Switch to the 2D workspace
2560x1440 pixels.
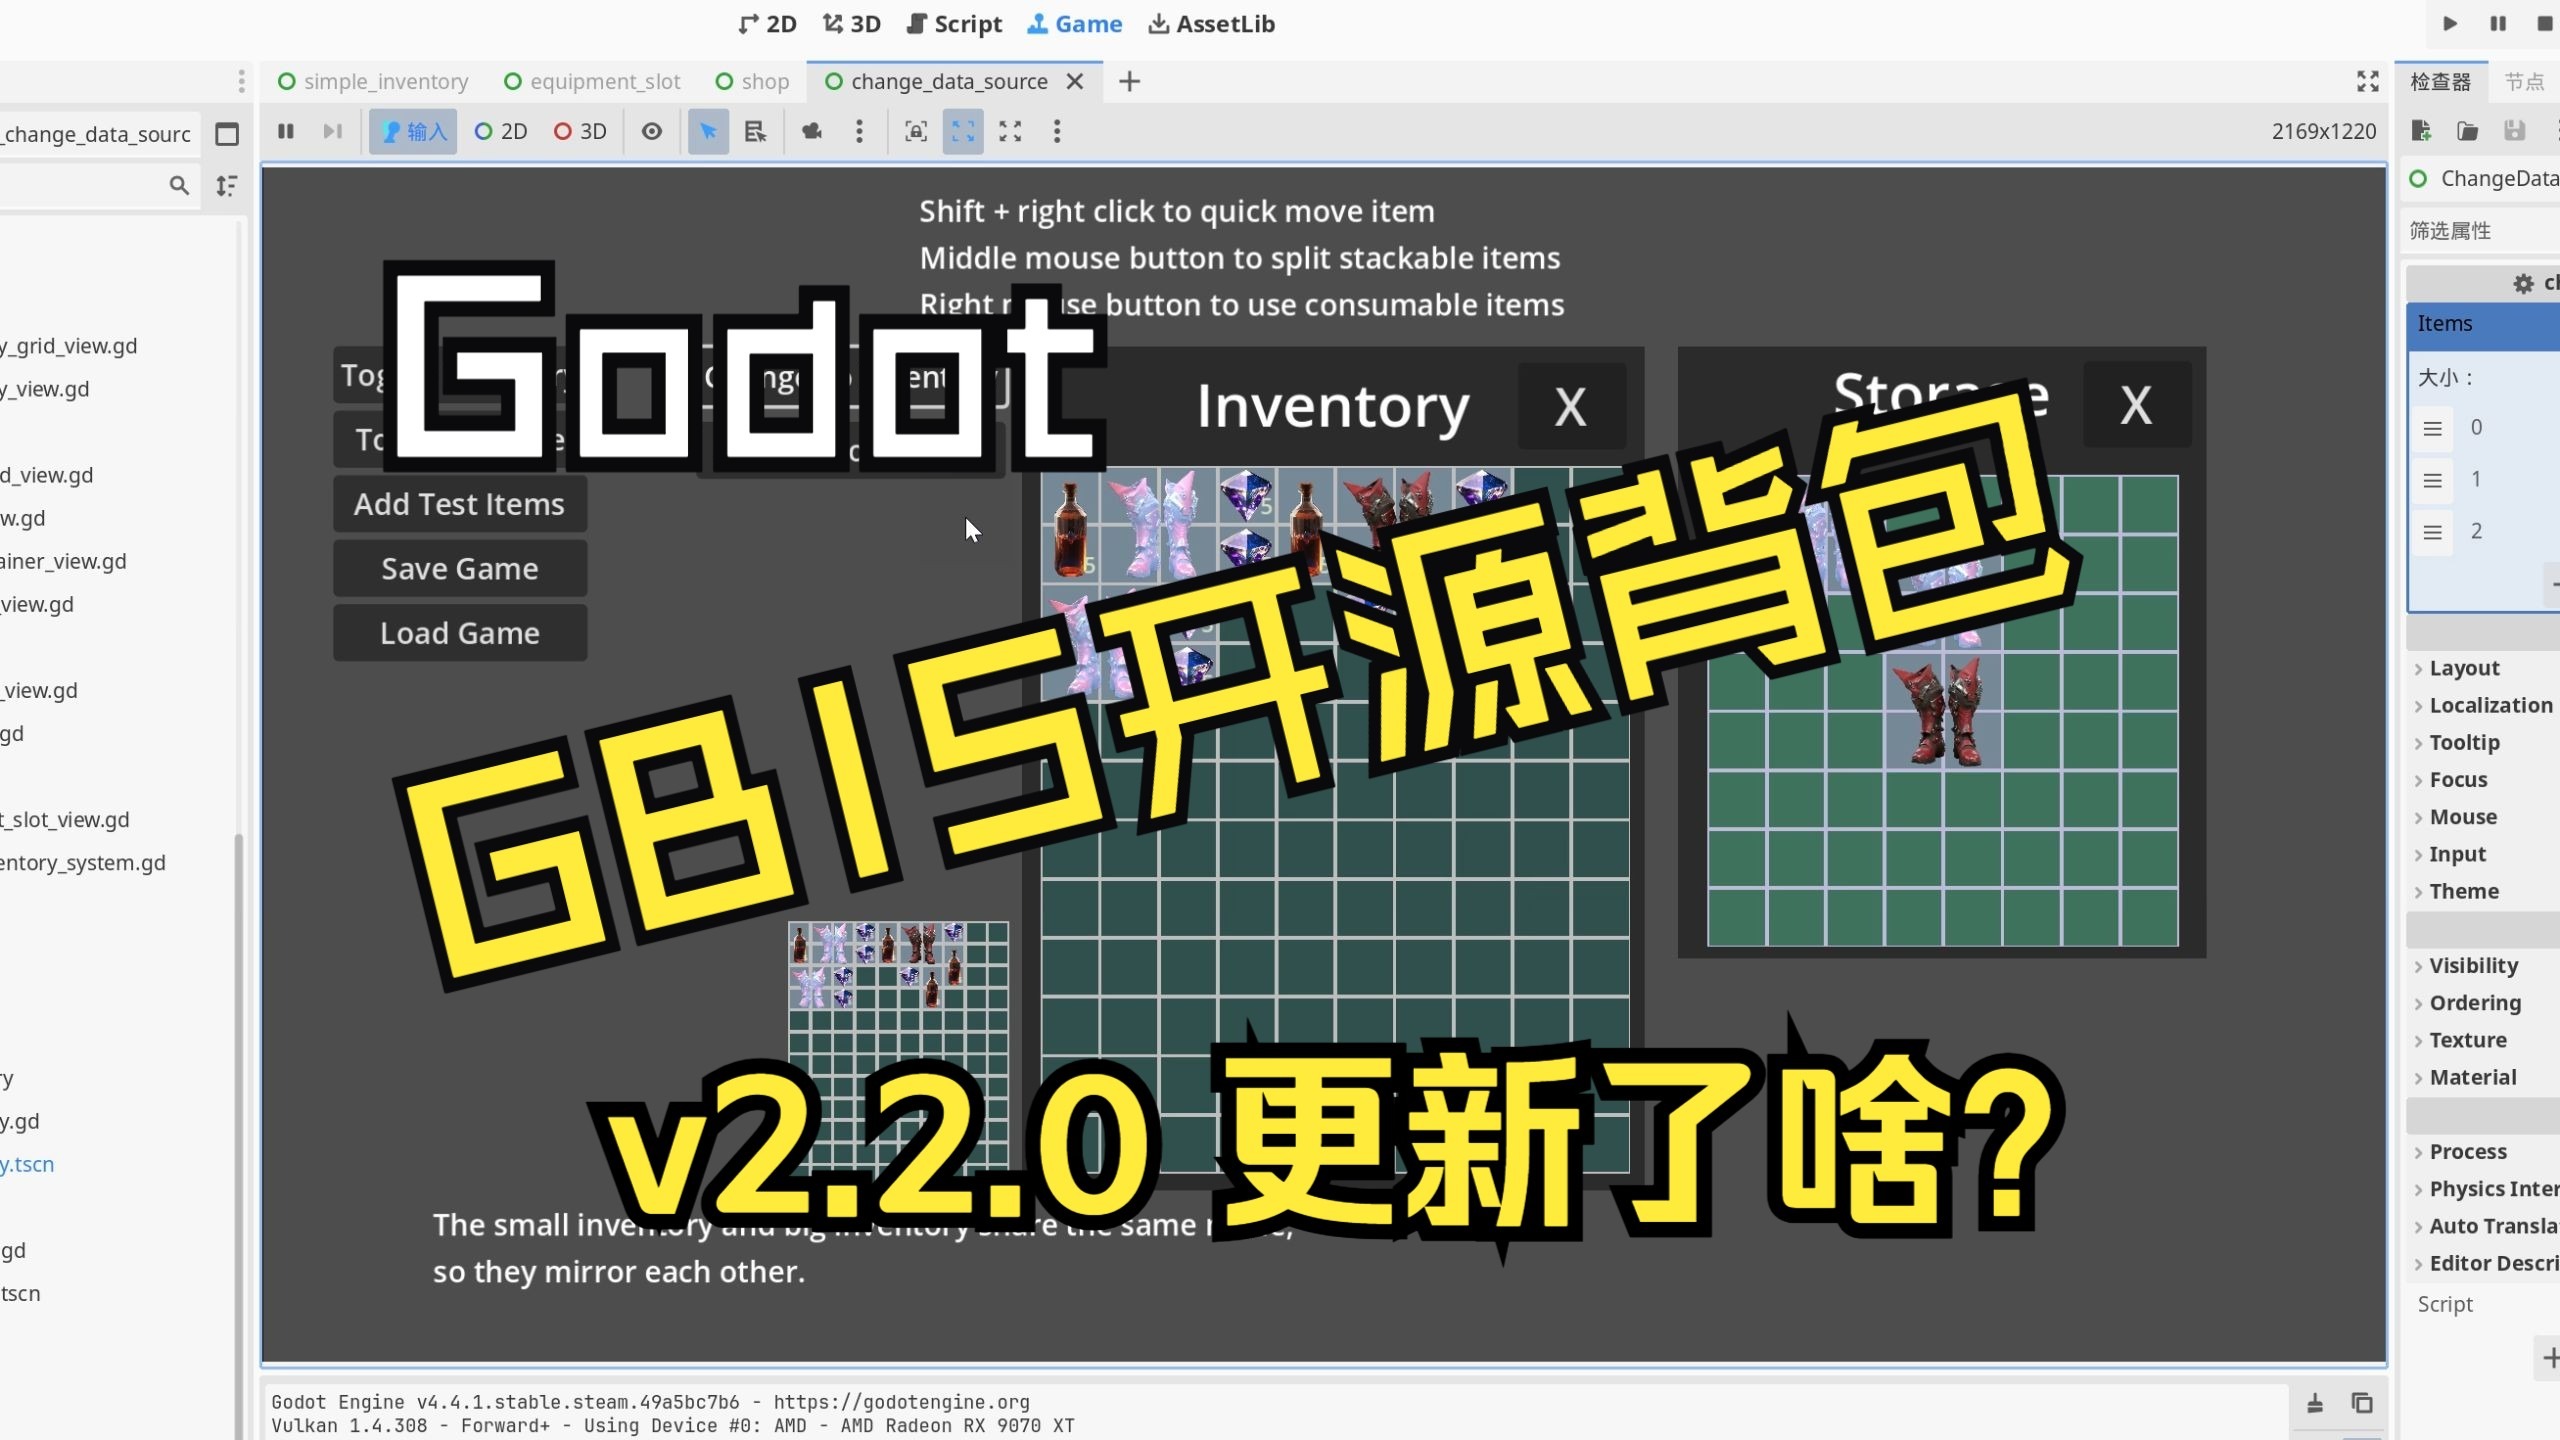click(x=767, y=24)
